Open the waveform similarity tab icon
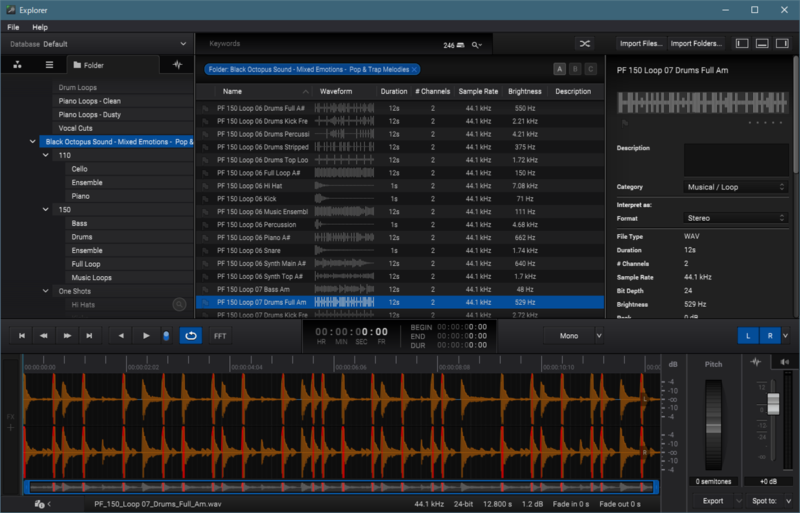The height and width of the screenshot is (513, 800). click(x=177, y=65)
